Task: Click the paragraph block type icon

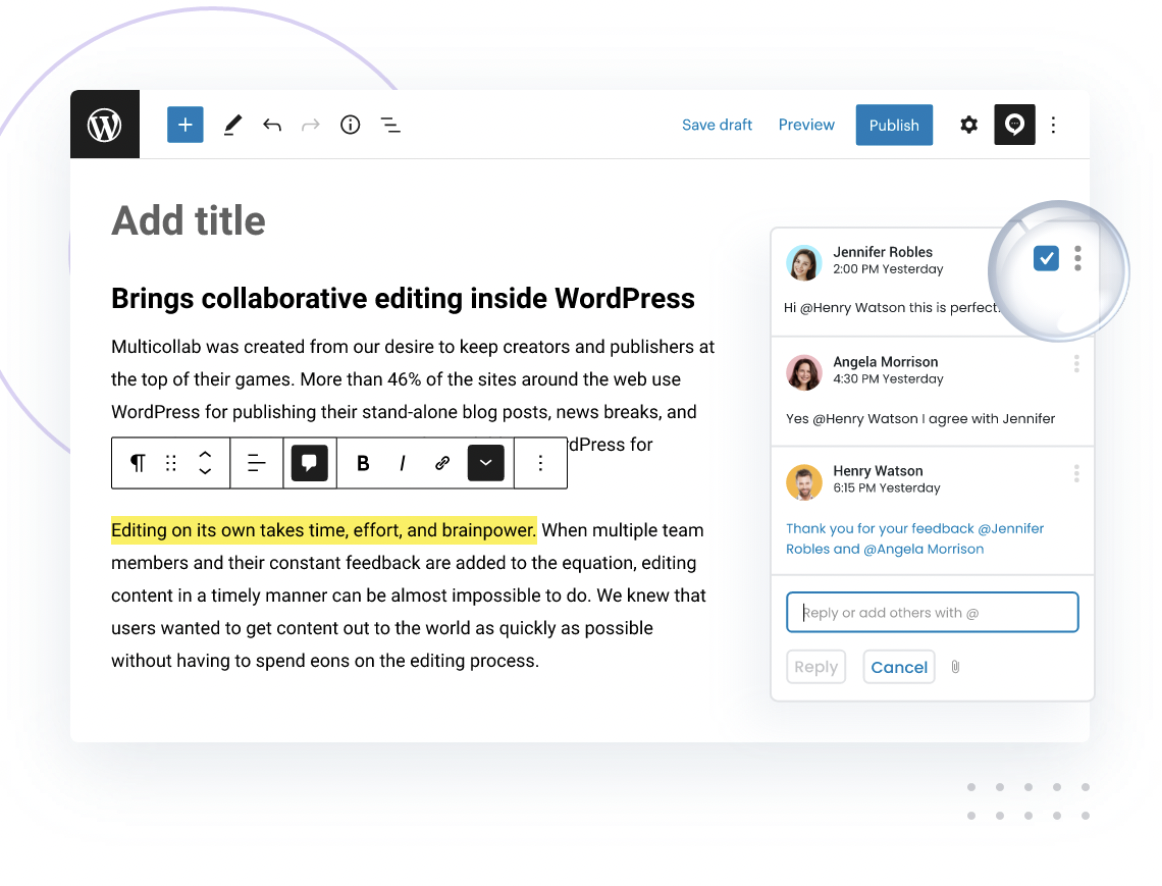Action: pyautogui.click(x=138, y=463)
